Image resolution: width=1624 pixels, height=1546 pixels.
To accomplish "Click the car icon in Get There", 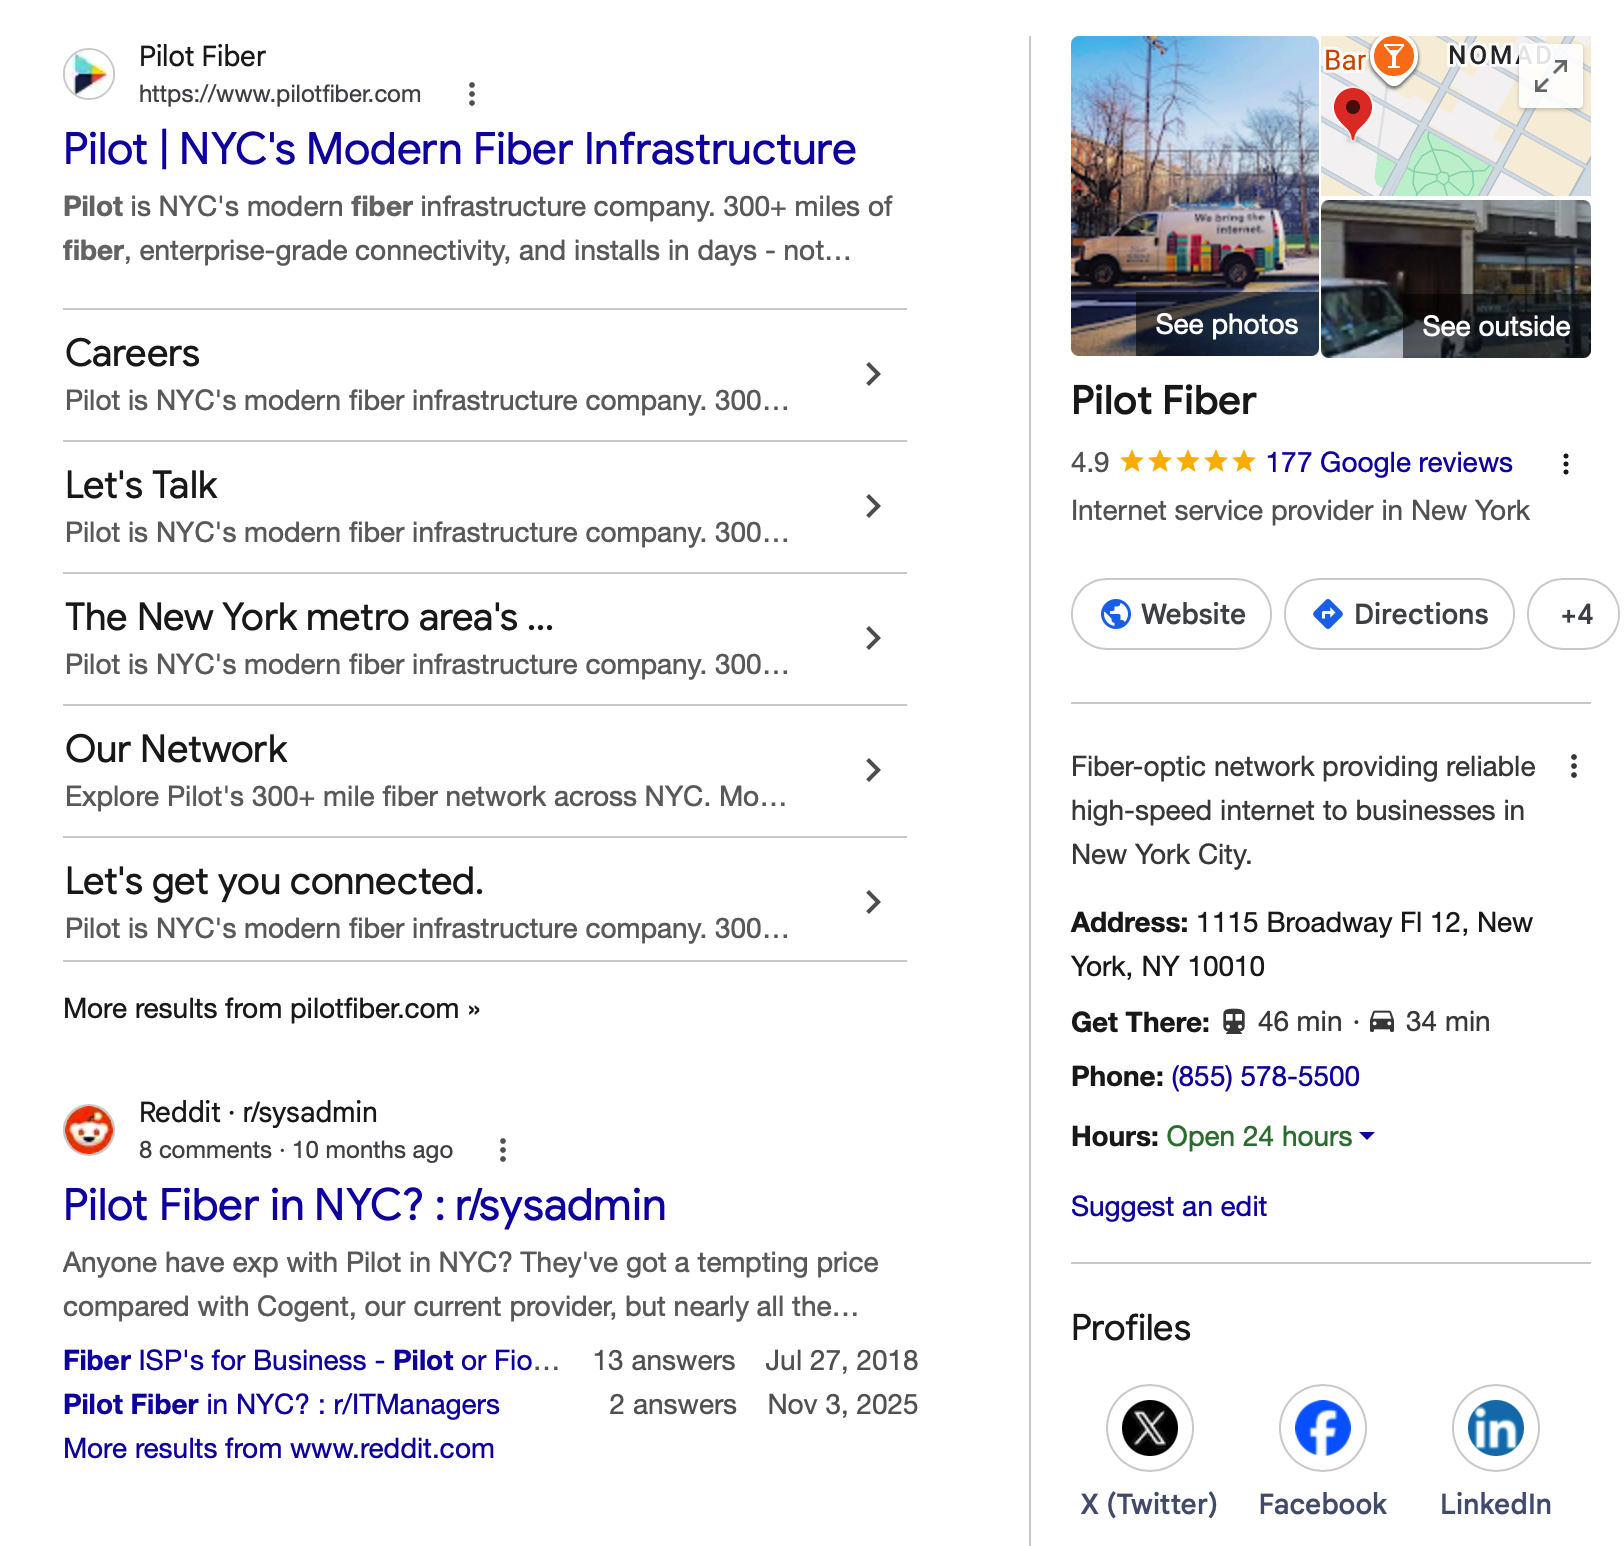I will coord(1381,1021).
